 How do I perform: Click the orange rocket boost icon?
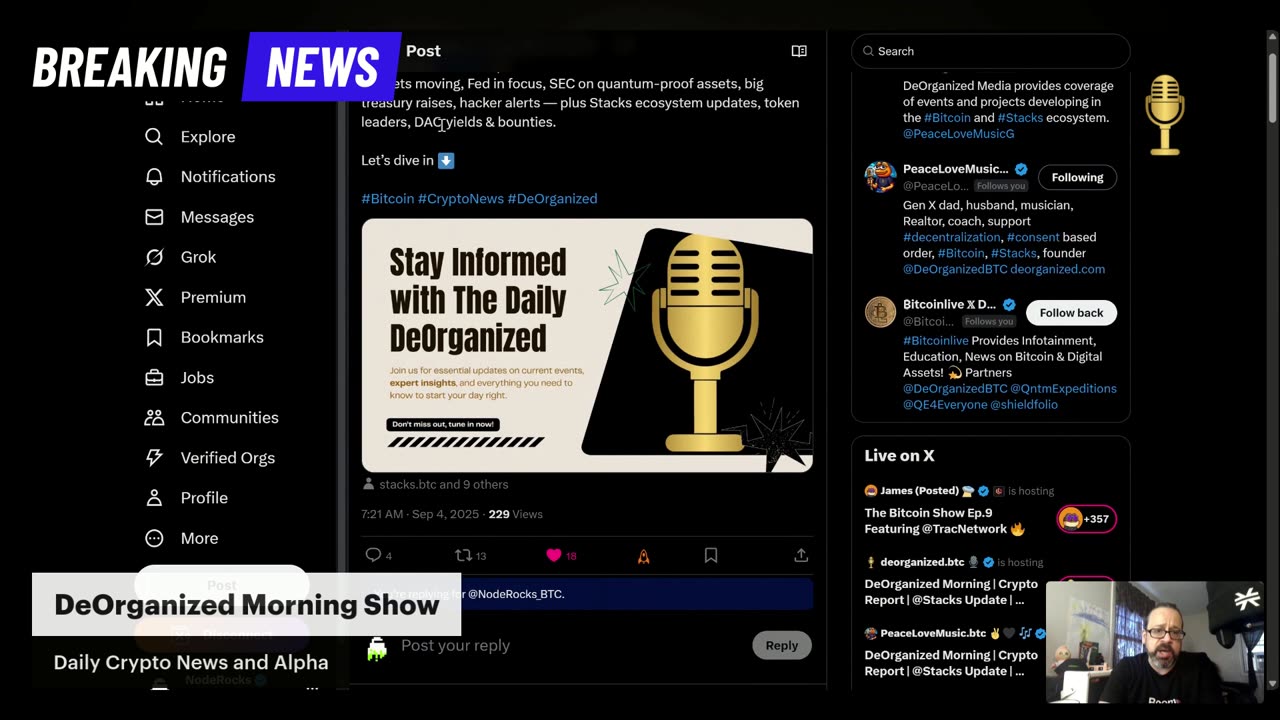pos(643,555)
